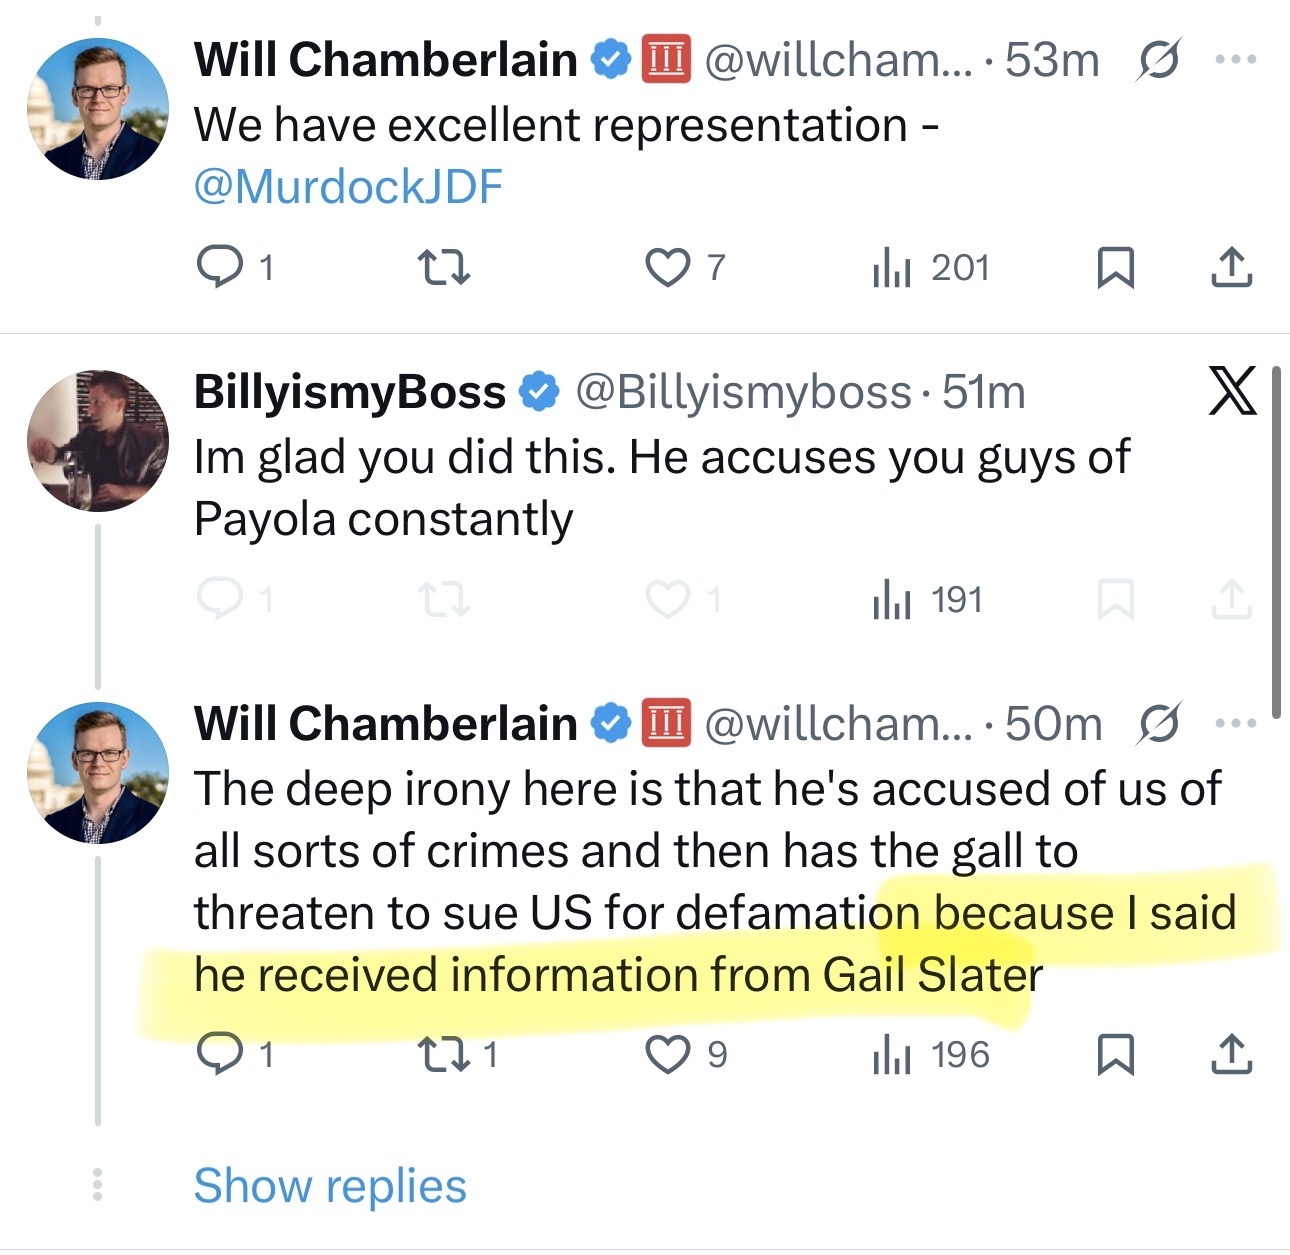Open BillyismyBoss profile picture
1290x1255 pixels.
point(97,441)
